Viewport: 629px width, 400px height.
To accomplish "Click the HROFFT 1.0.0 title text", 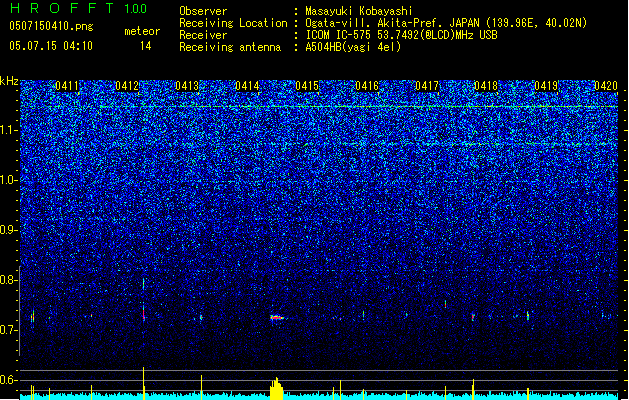I will click(x=79, y=8).
